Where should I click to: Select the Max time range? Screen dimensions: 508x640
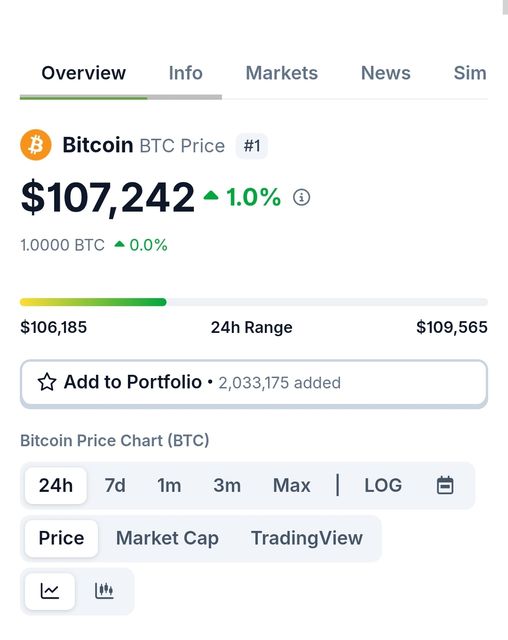point(291,485)
